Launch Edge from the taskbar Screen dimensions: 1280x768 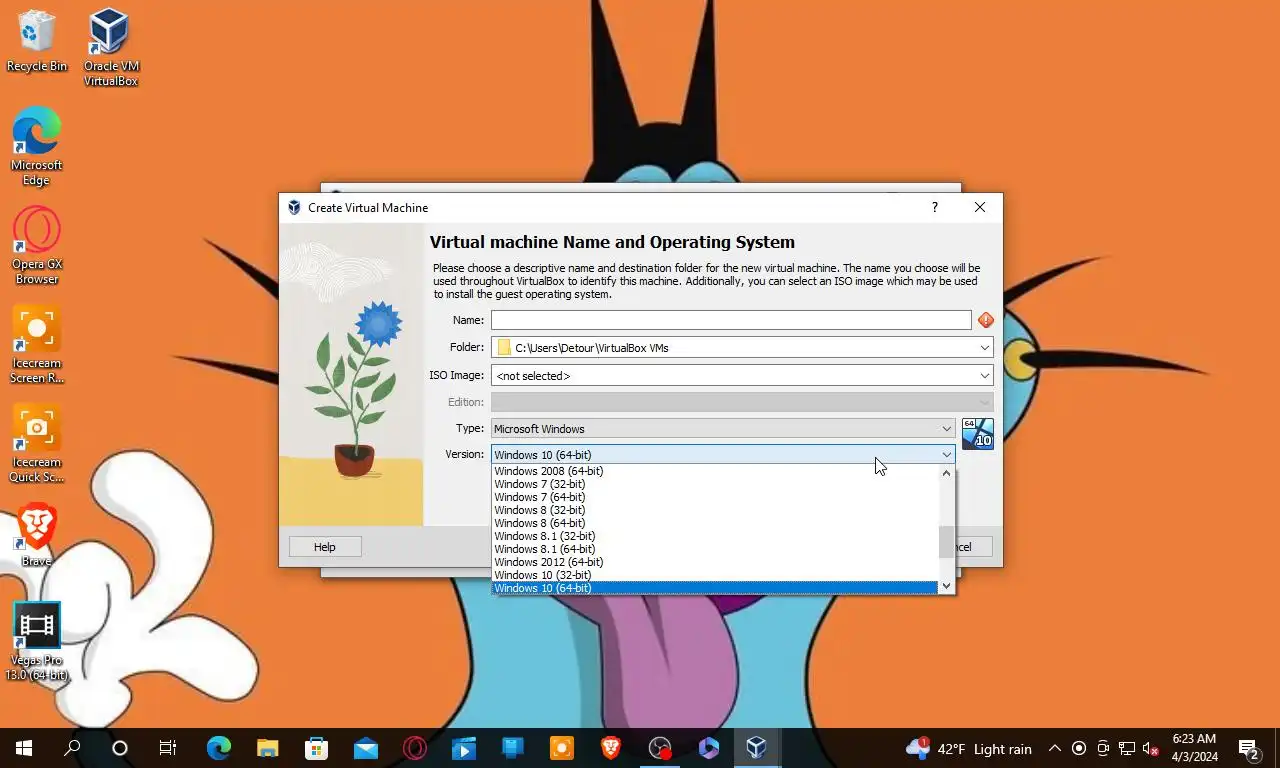click(x=219, y=748)
